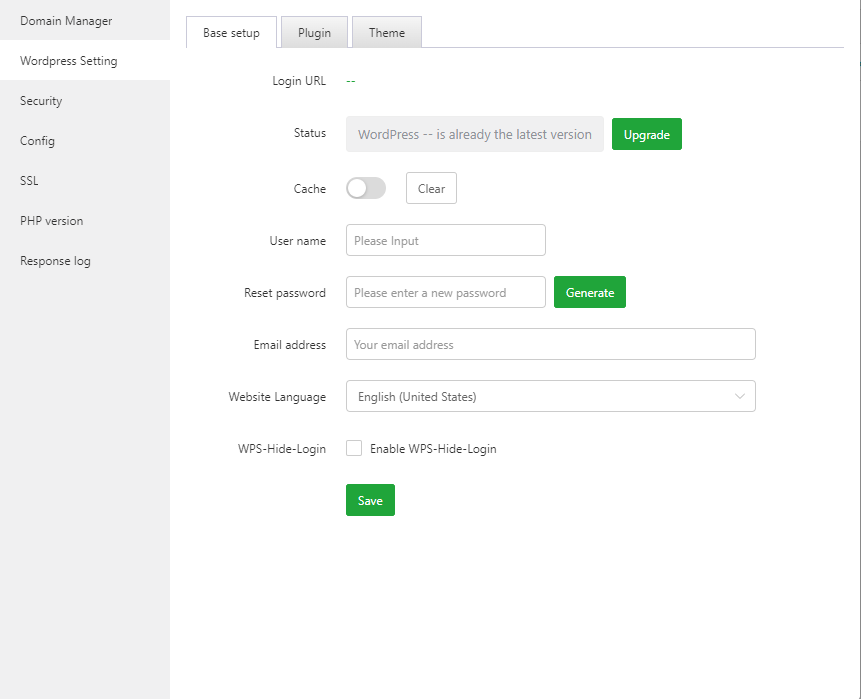Image resolution: width=861 pixels, height=699 pixels.
Task: Expand the Website Language dropdown
Action: click(550, 397)
